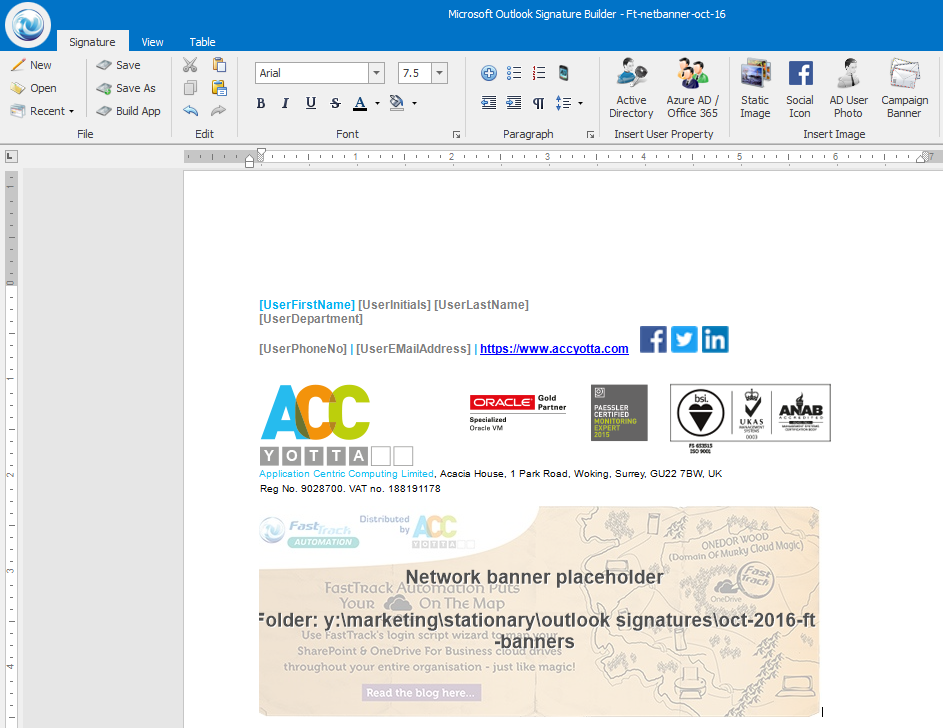Select the [UserFirstName] placeholder
This screenshot has height=728, width=943.
click(x=307, y=305)
